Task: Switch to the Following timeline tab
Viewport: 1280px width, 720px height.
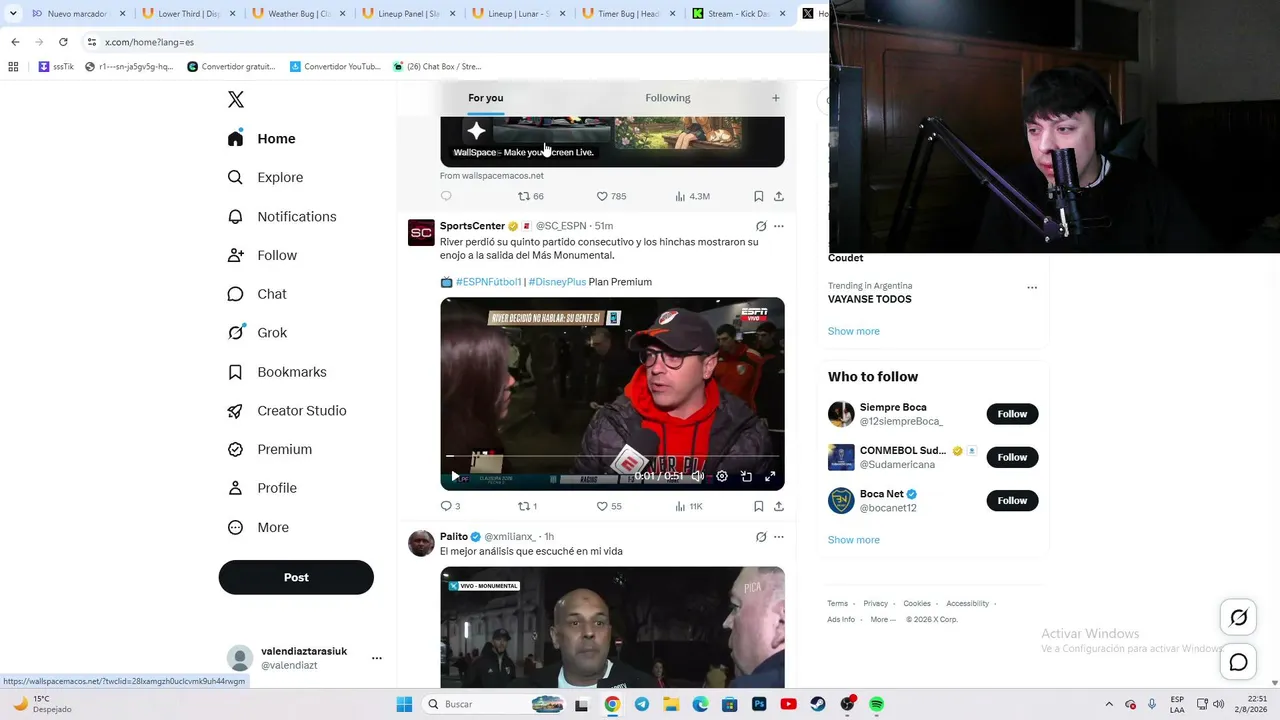Action: tap(667, 98)
